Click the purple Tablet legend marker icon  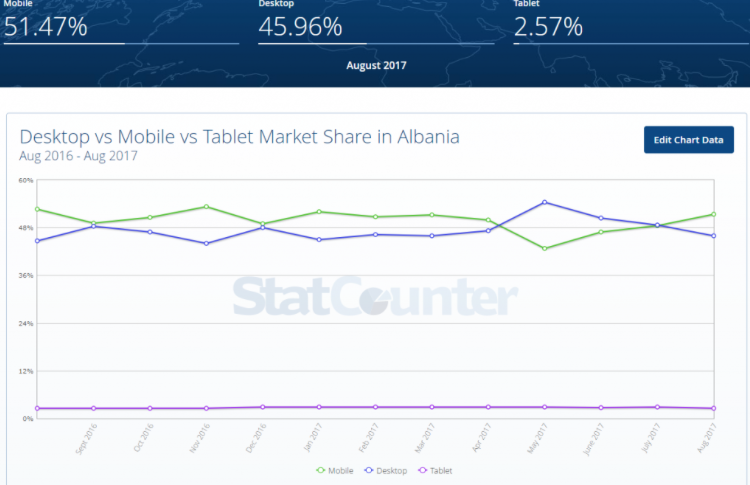pos(421,469)
